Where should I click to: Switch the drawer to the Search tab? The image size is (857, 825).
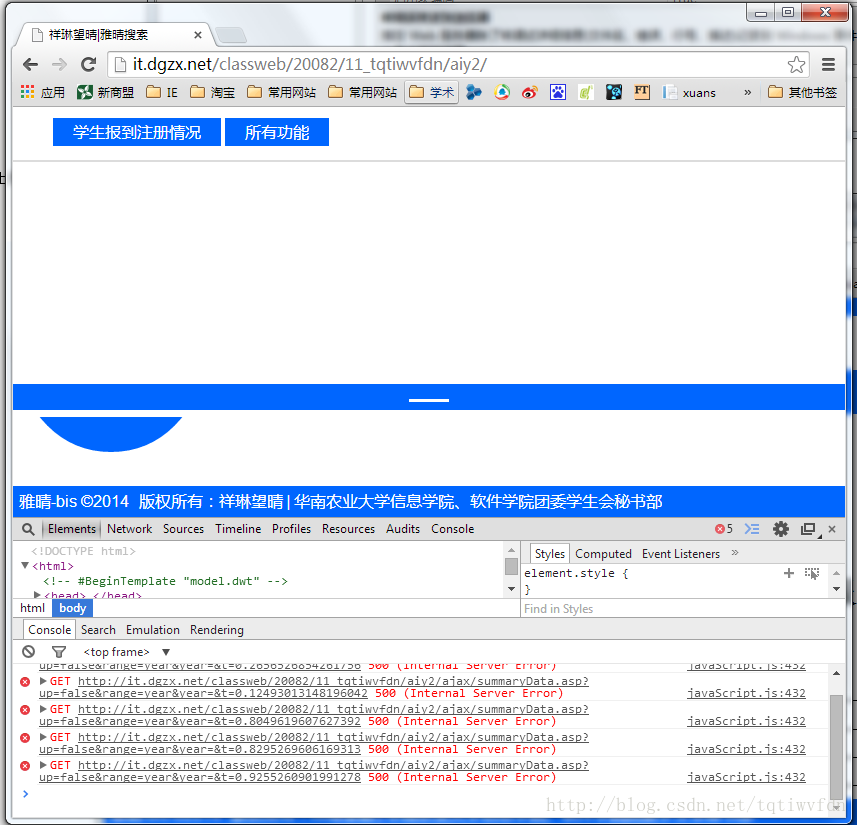[98, 630]
